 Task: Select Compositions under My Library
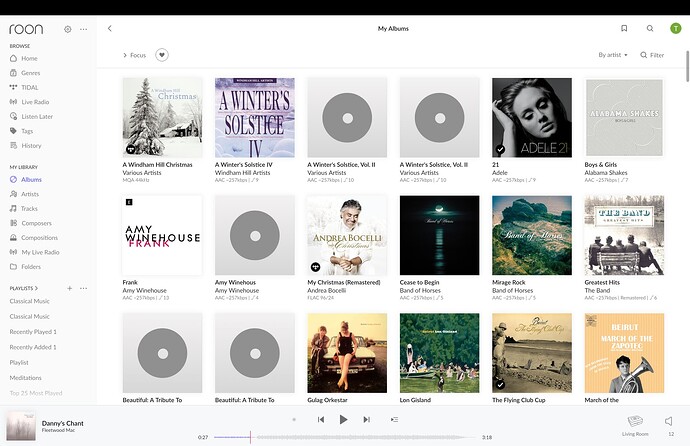coord(34,238)
